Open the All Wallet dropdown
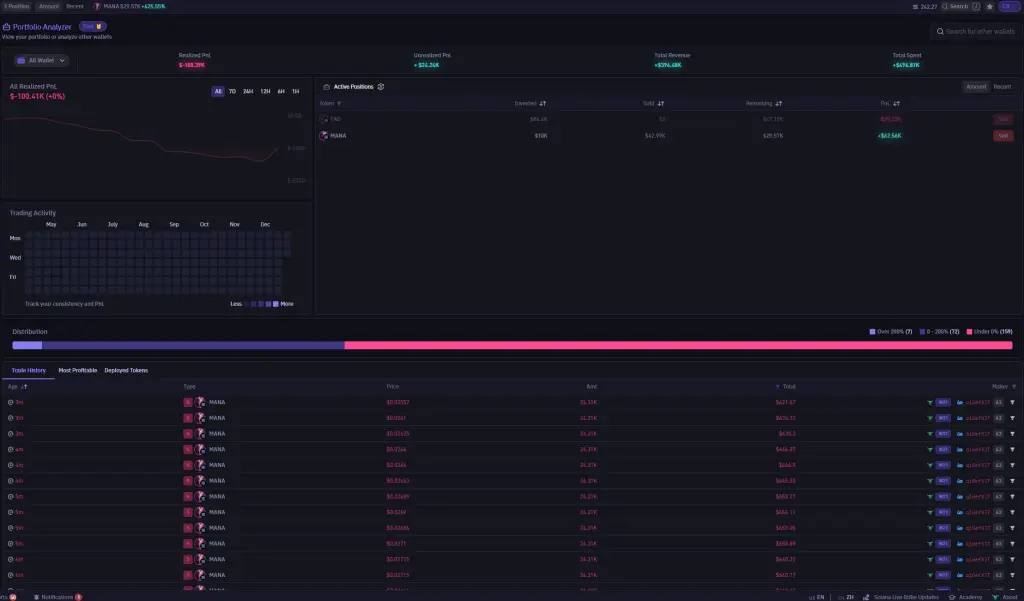1024x601 pixels. [x=41, y=60]
